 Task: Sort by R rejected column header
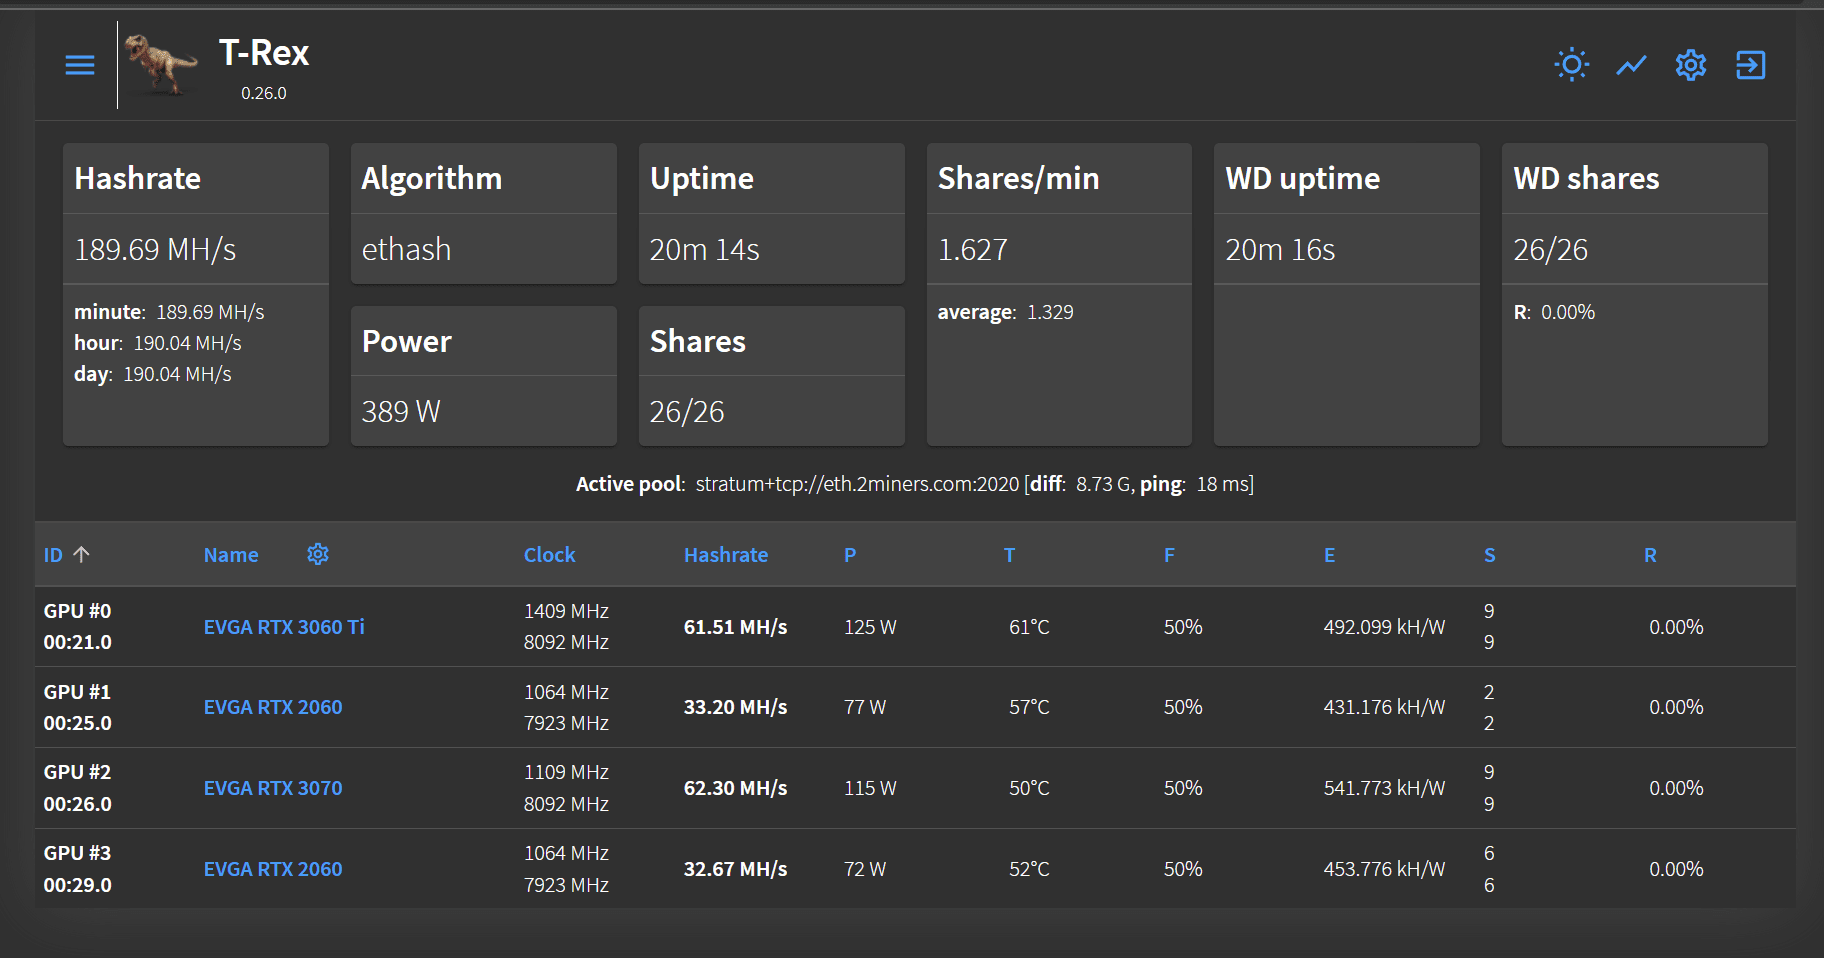[x=1650, y=555]
